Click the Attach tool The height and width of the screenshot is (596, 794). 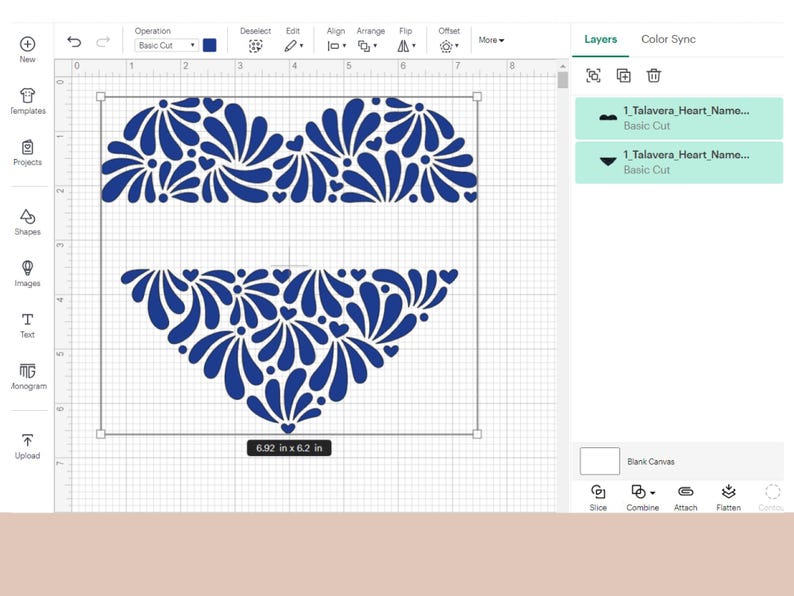point(686,498)
